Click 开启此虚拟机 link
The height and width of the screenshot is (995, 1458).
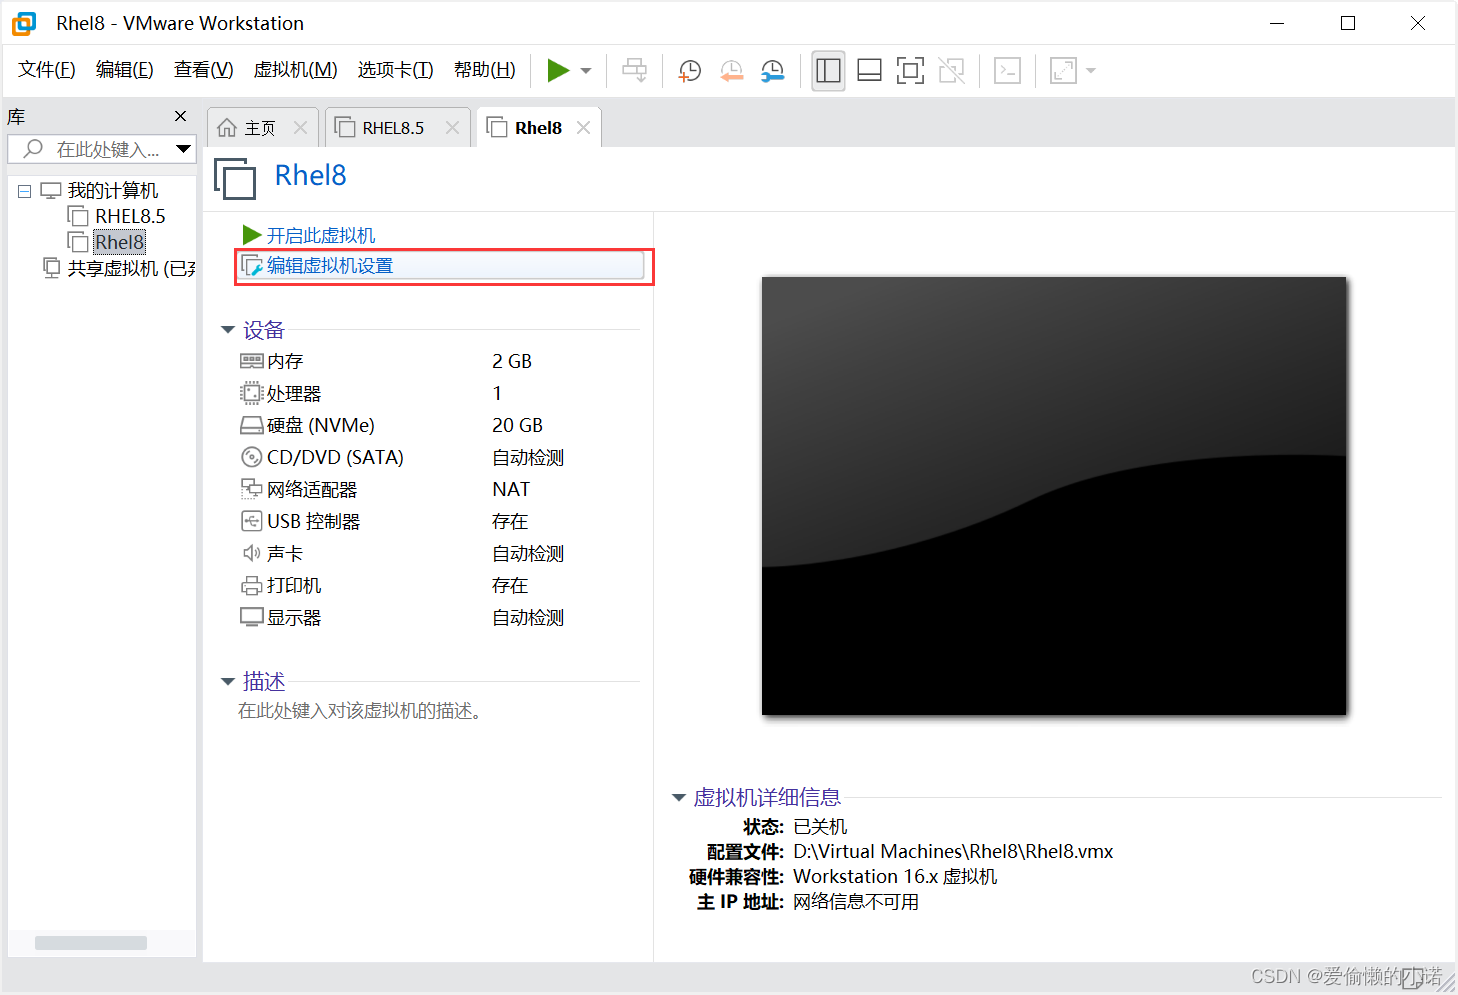[x=320, y=235]
